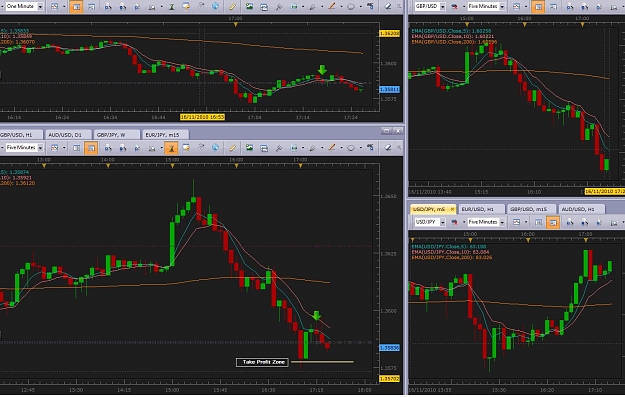Viewport: 625px width, 397px height.
Task: Toggle unhighlighted view button in GBP/USD chart toolbar
Action: click(x=553, y=7)
